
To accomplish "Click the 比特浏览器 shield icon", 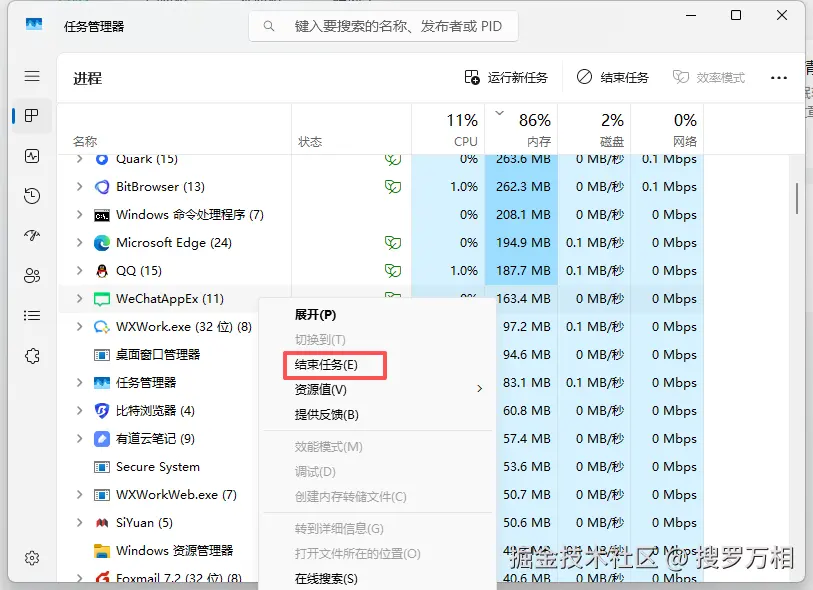I will point(102,411).
